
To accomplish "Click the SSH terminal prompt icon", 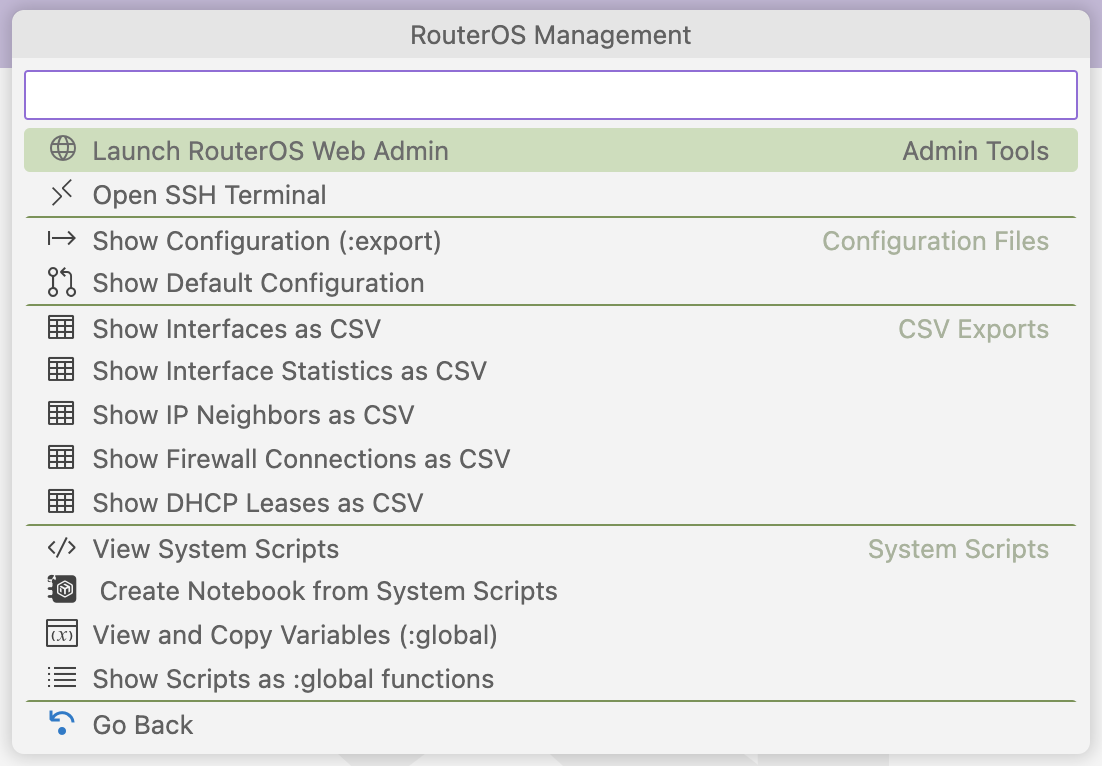I will (x=62, y=194).
